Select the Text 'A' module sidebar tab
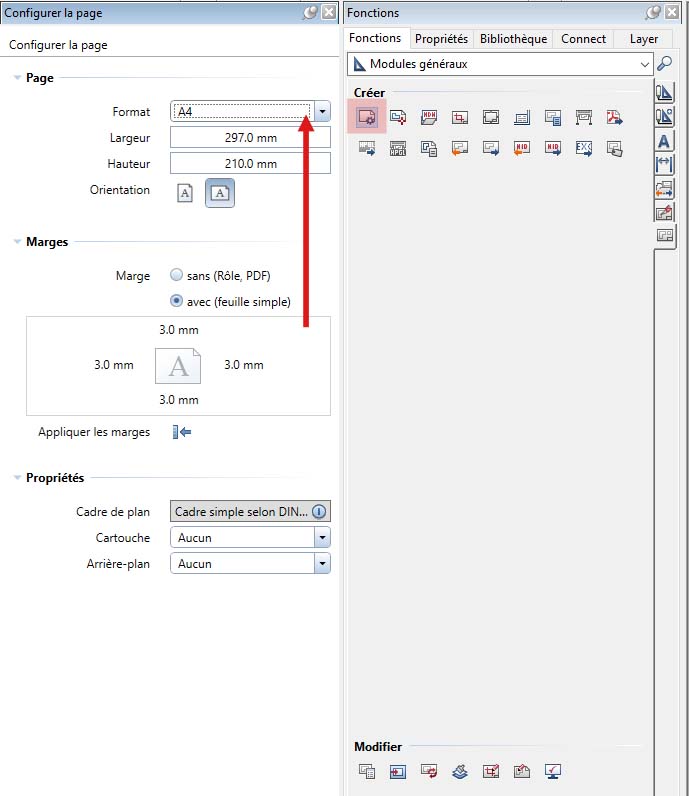The width and height of the screenshot is (689, 796). (x=664, y=141)
